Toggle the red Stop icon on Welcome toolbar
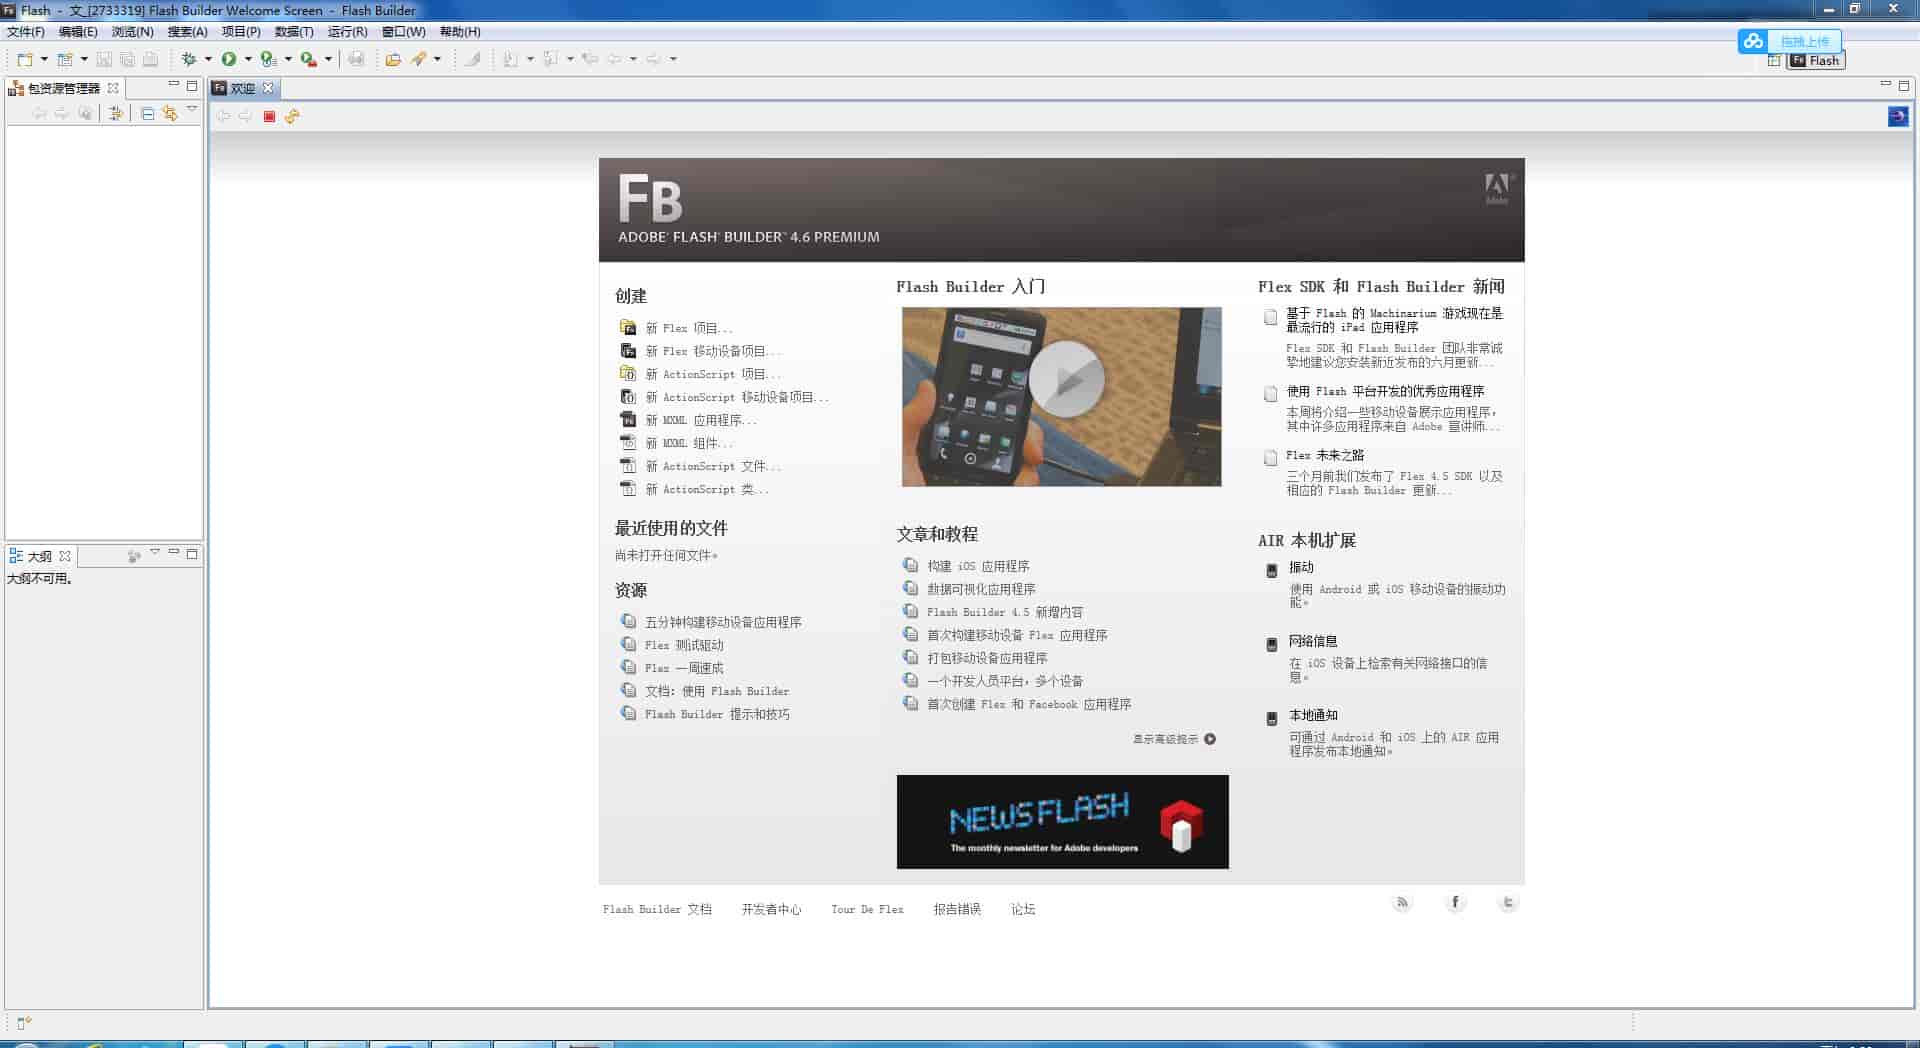Screen dimensions: 1920x1048 (268, 116)
